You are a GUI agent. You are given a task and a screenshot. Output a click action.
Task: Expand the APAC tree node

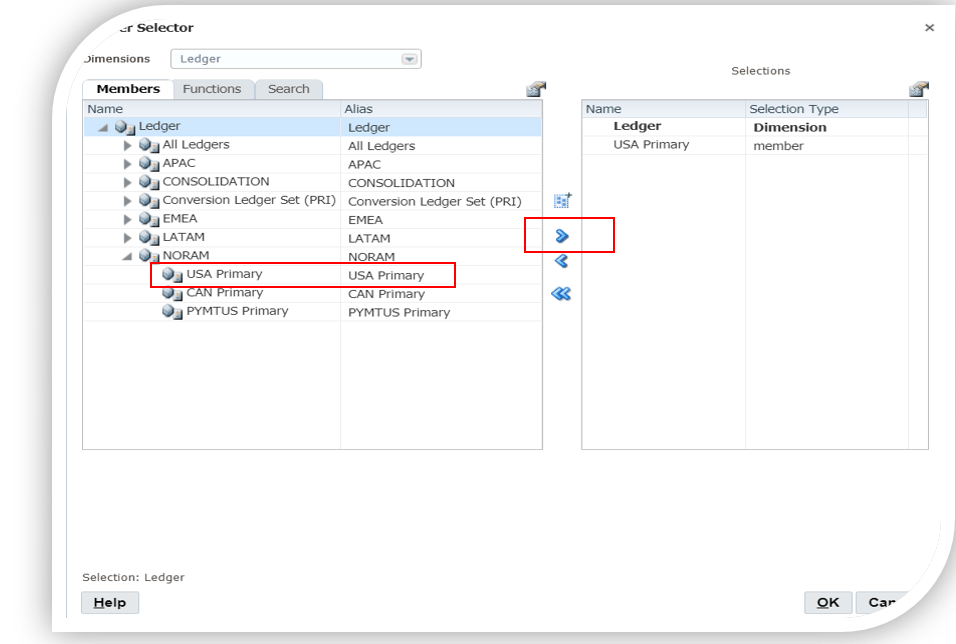pos(128,164)
